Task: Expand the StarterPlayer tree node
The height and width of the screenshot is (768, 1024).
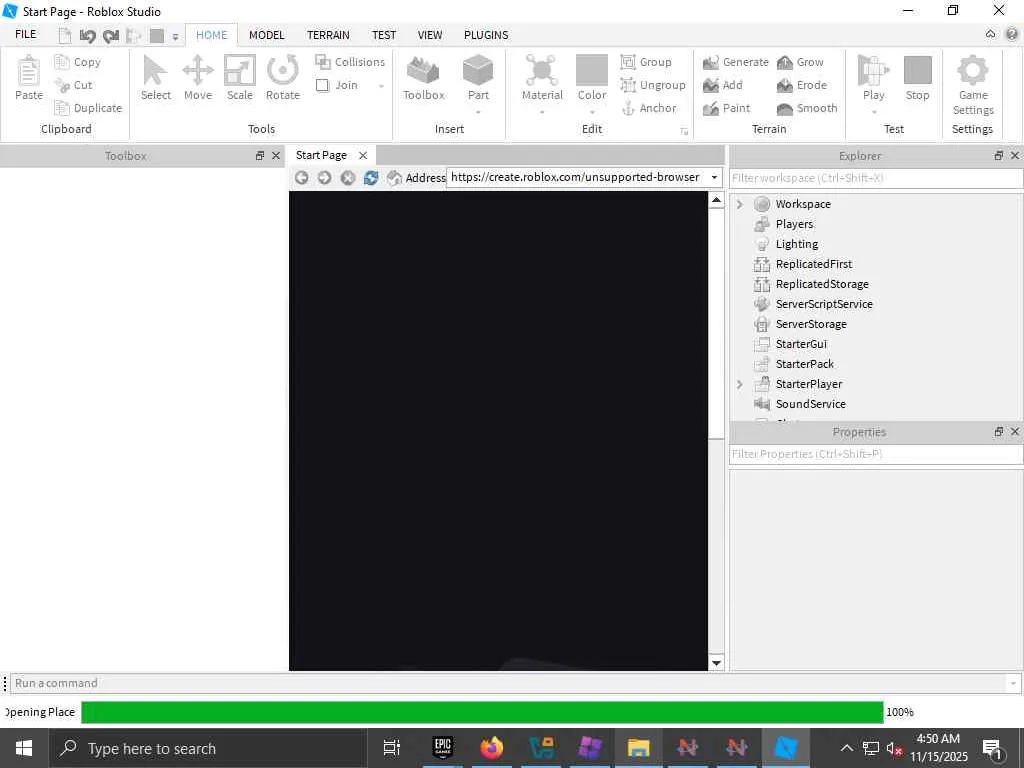Action: pos(740,385)
